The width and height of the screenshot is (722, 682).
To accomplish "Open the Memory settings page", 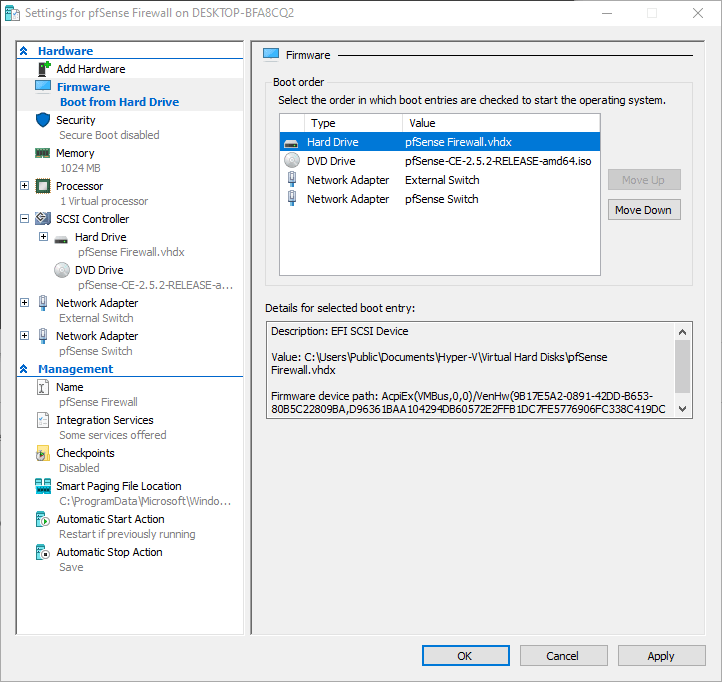I will point(75,153).
